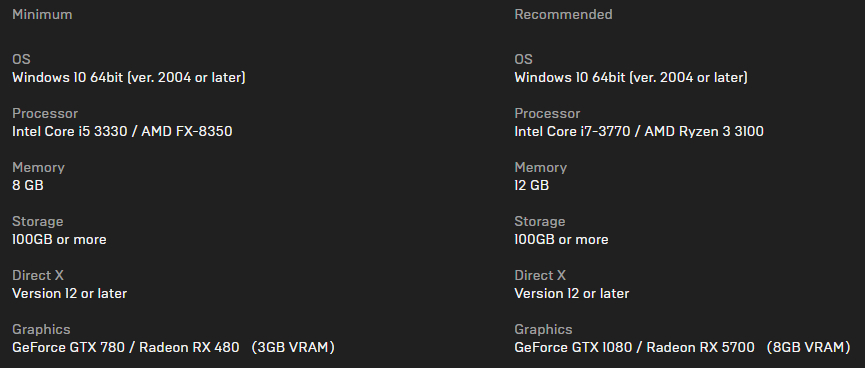Click the Direct X label under Recommended
Image resolution: width=865 pixels, height=368 pixels.
tap(540, 275)
